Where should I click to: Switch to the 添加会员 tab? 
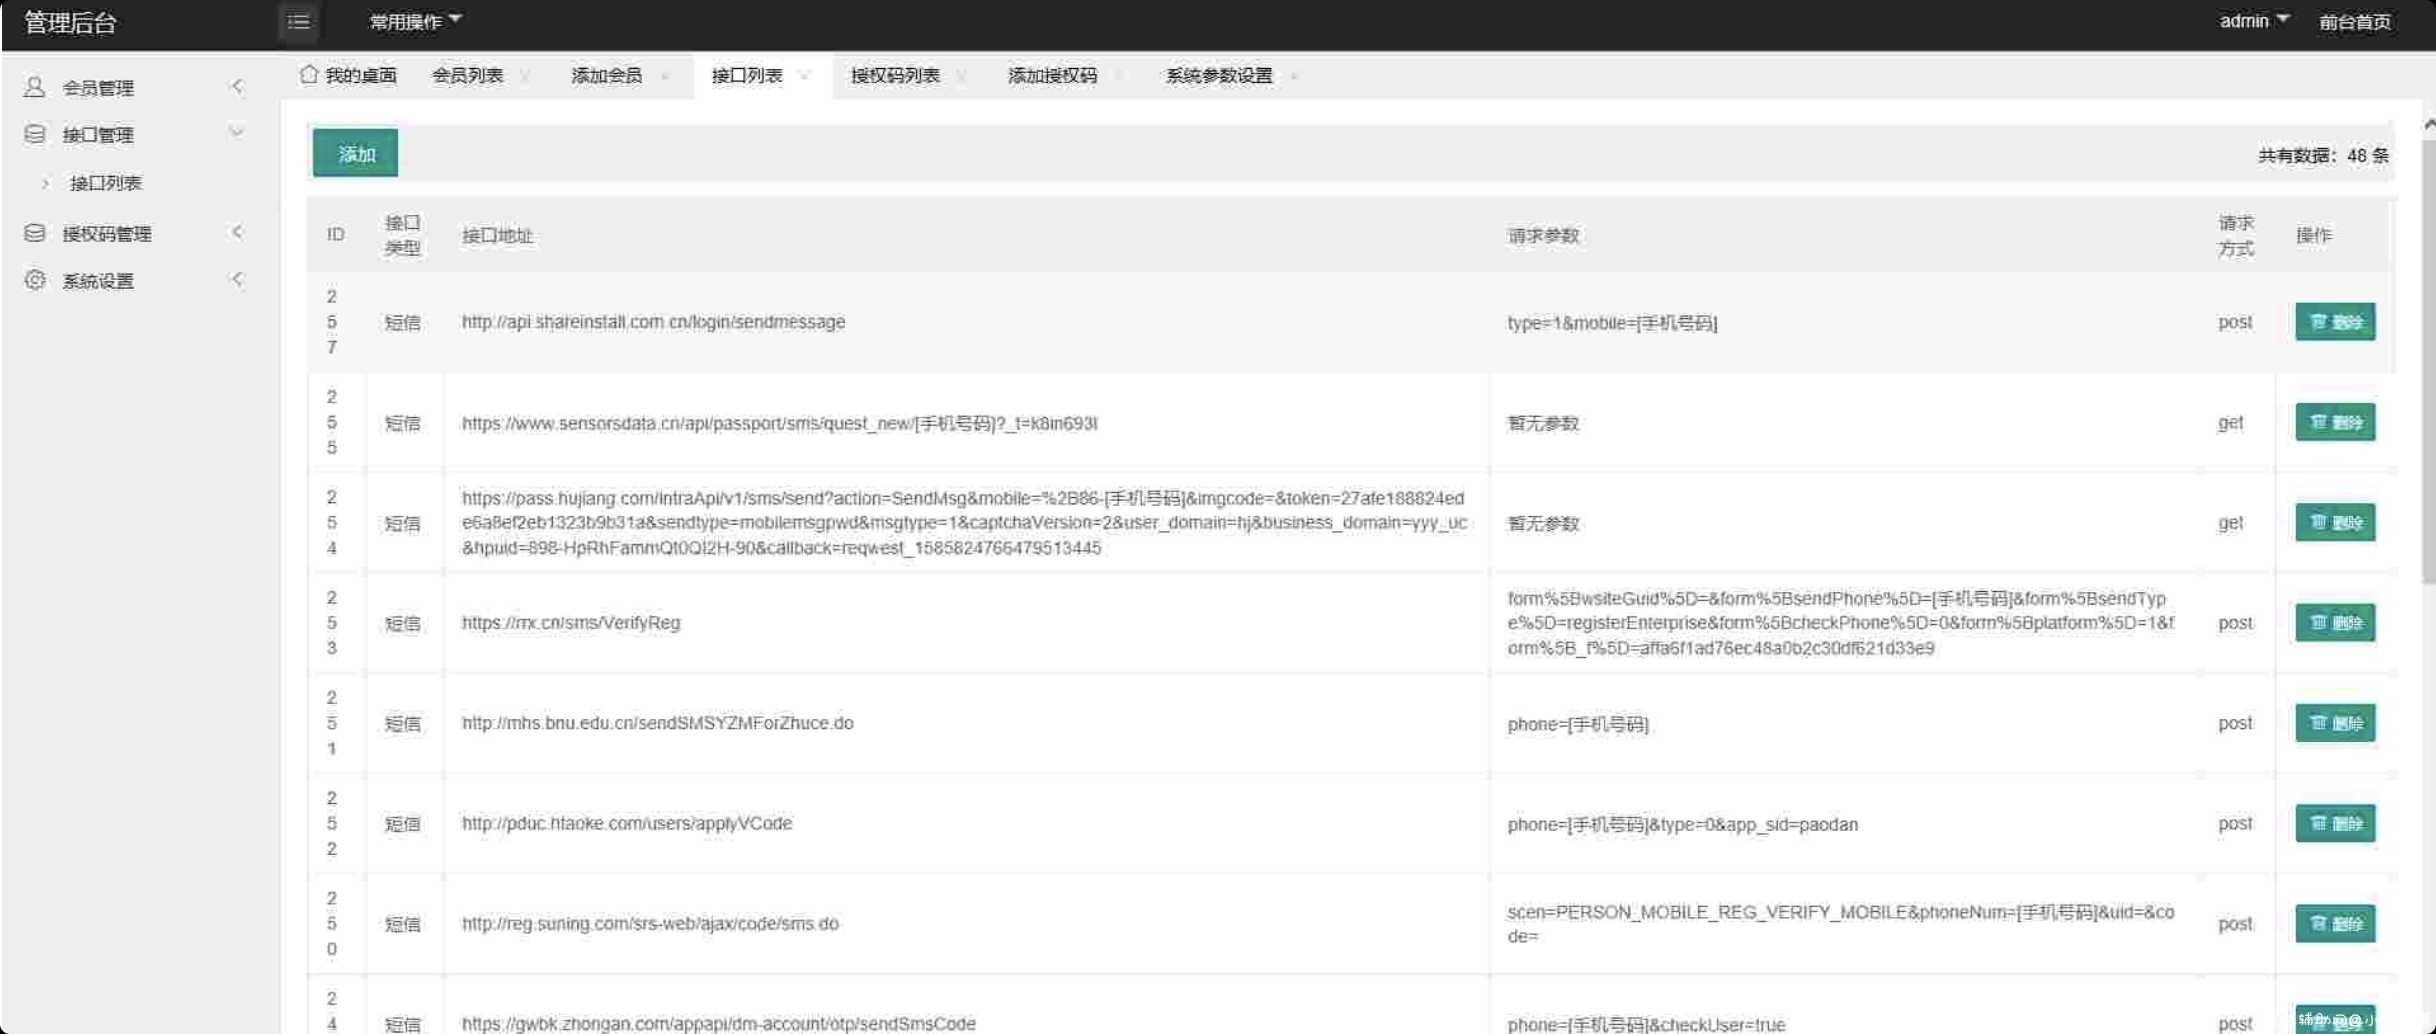[606, 76]
